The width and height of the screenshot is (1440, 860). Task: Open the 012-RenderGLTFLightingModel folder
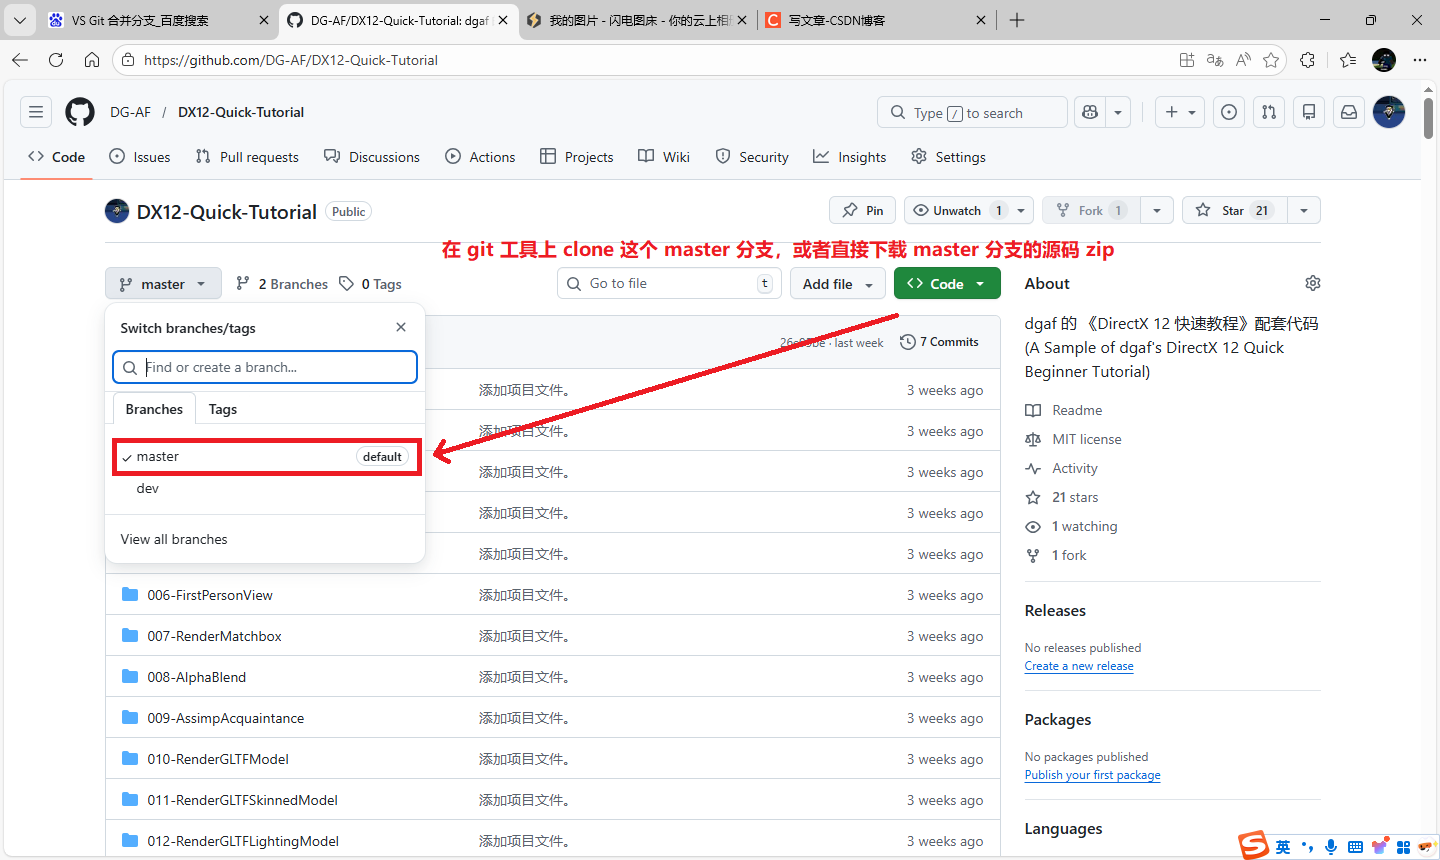click(243, 841)
